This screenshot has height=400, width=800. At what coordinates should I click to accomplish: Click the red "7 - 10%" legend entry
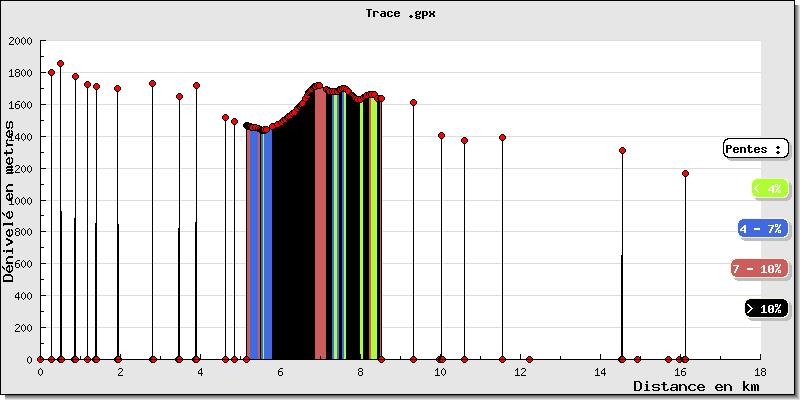758,269
